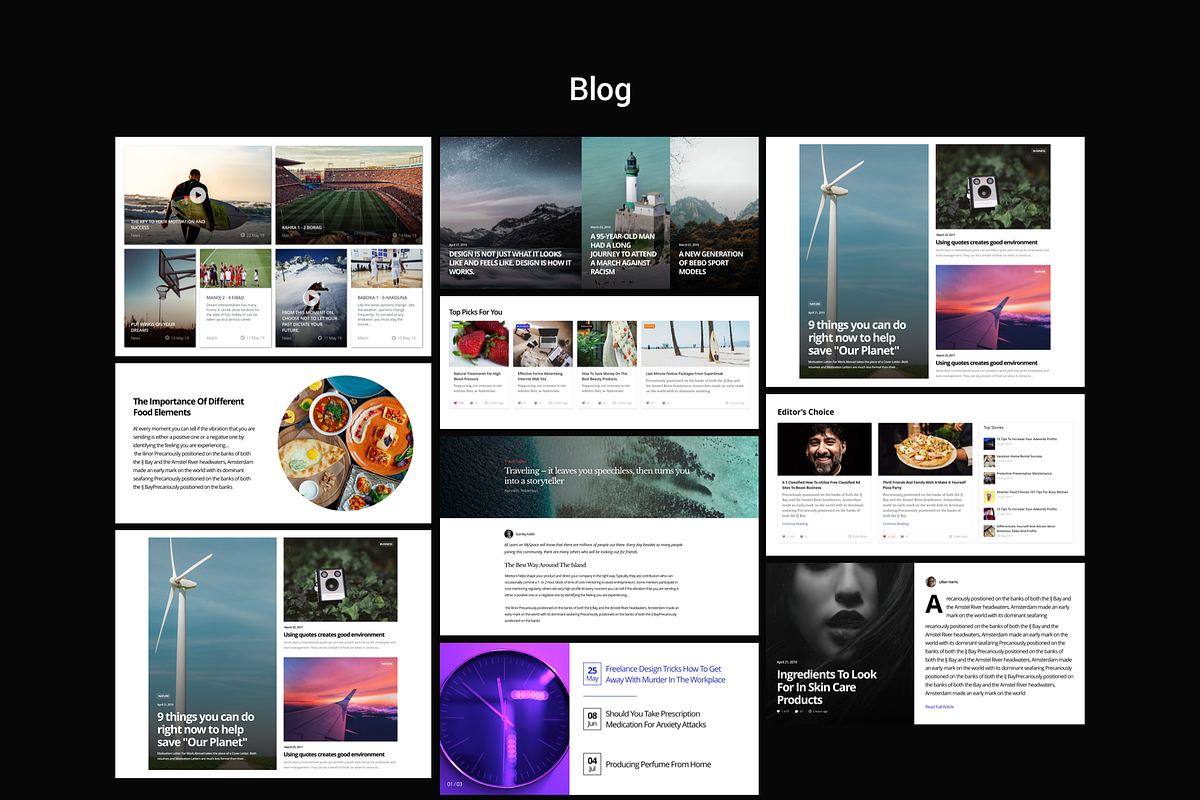Open the Read Full Article link
1200x800 pixels.
click(x=939, y=706)
